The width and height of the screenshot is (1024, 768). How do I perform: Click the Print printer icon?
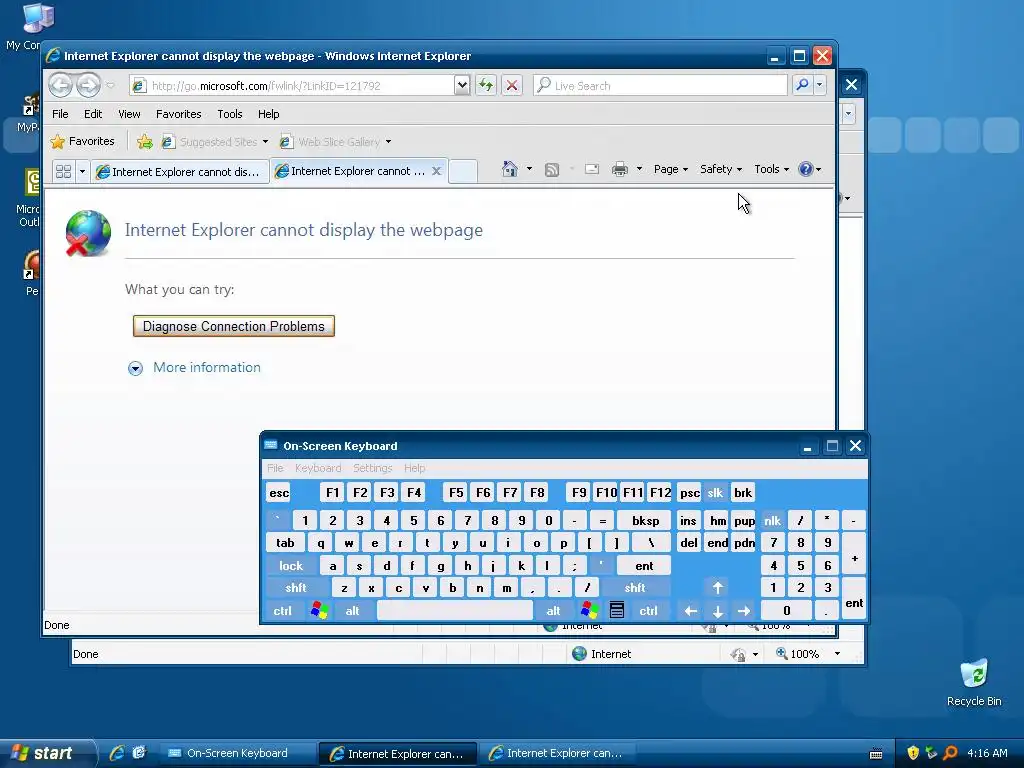coord(620,169)
